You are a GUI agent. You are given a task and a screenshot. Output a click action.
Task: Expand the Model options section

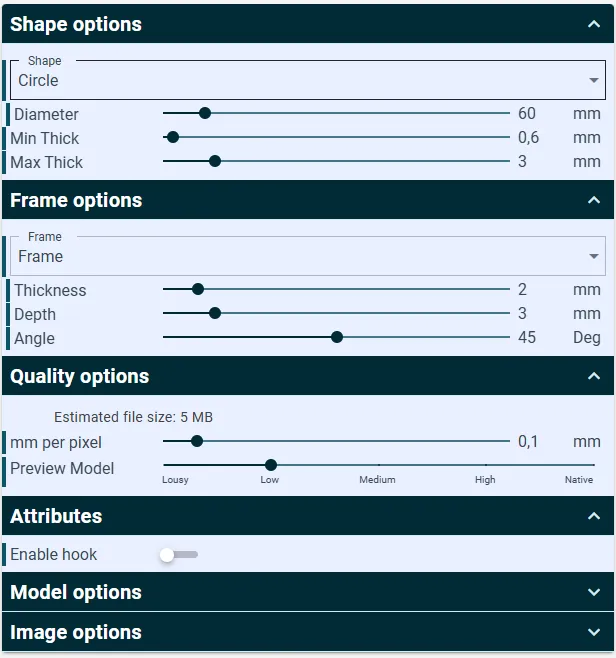tap(308, 592)
